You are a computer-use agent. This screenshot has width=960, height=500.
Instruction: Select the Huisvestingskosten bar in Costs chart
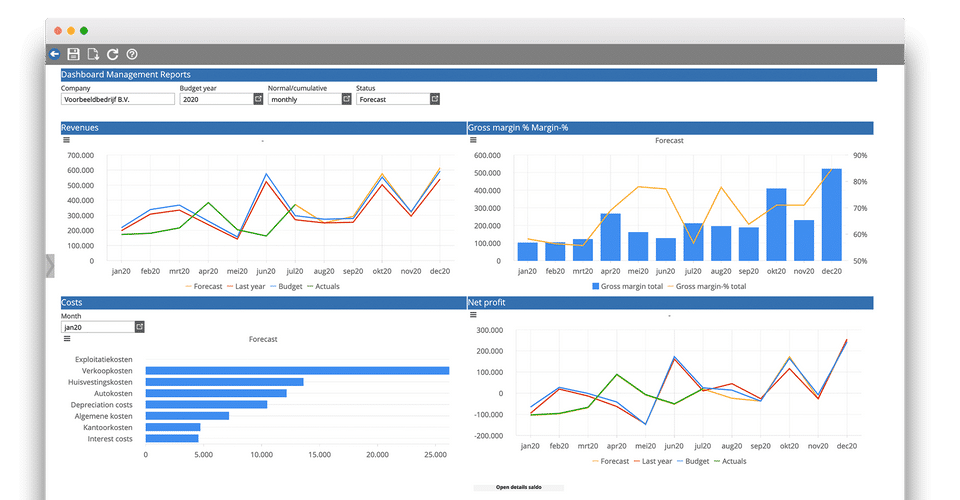coord(225,382)
